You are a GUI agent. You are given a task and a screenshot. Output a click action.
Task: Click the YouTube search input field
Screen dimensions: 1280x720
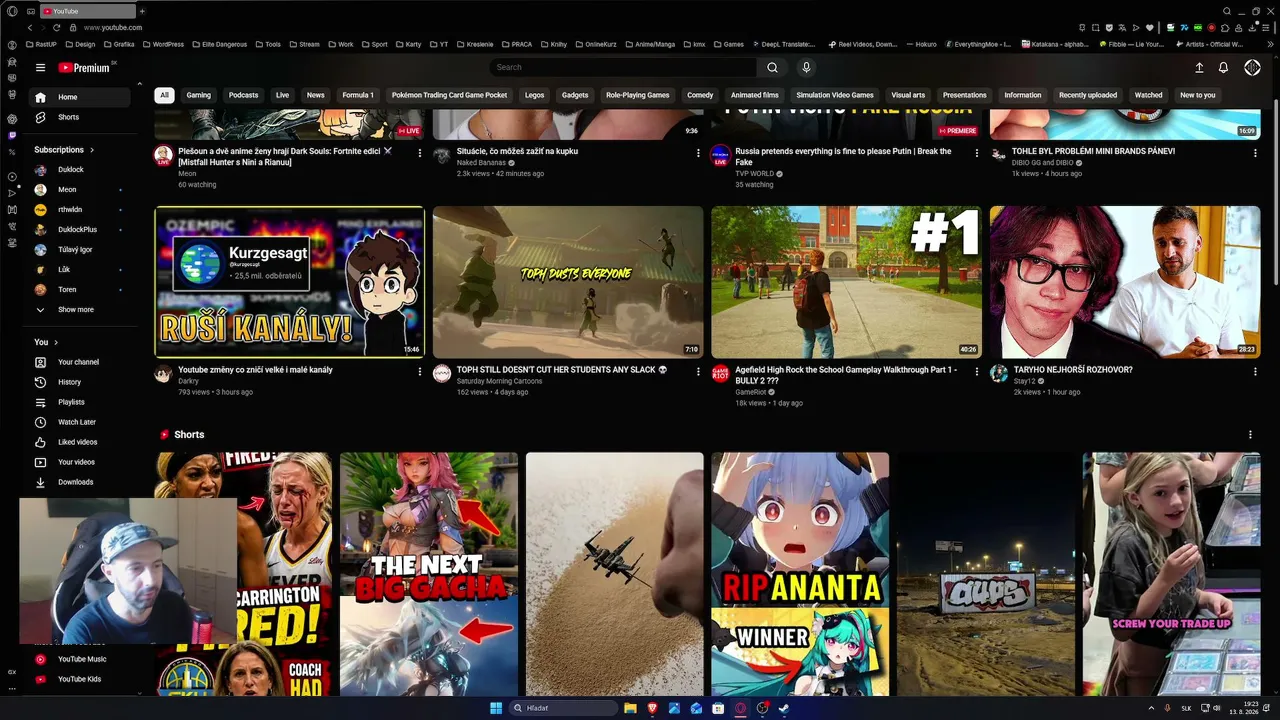point(624,68)
